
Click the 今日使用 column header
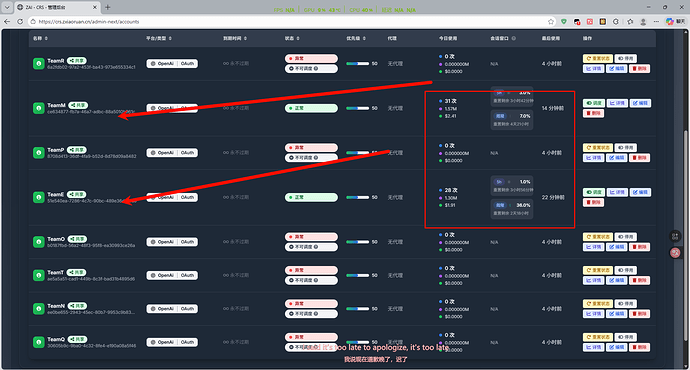[x=448, y=38]
